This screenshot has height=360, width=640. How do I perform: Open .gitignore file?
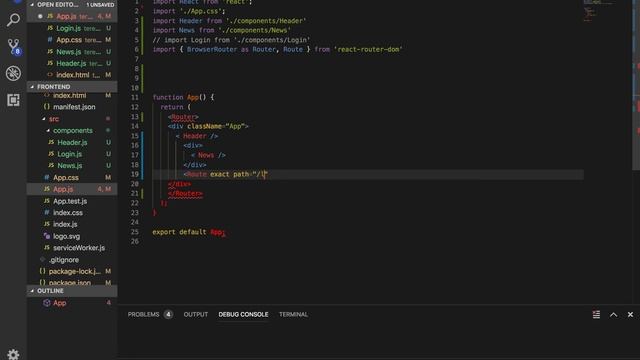[x=72, y=260]
